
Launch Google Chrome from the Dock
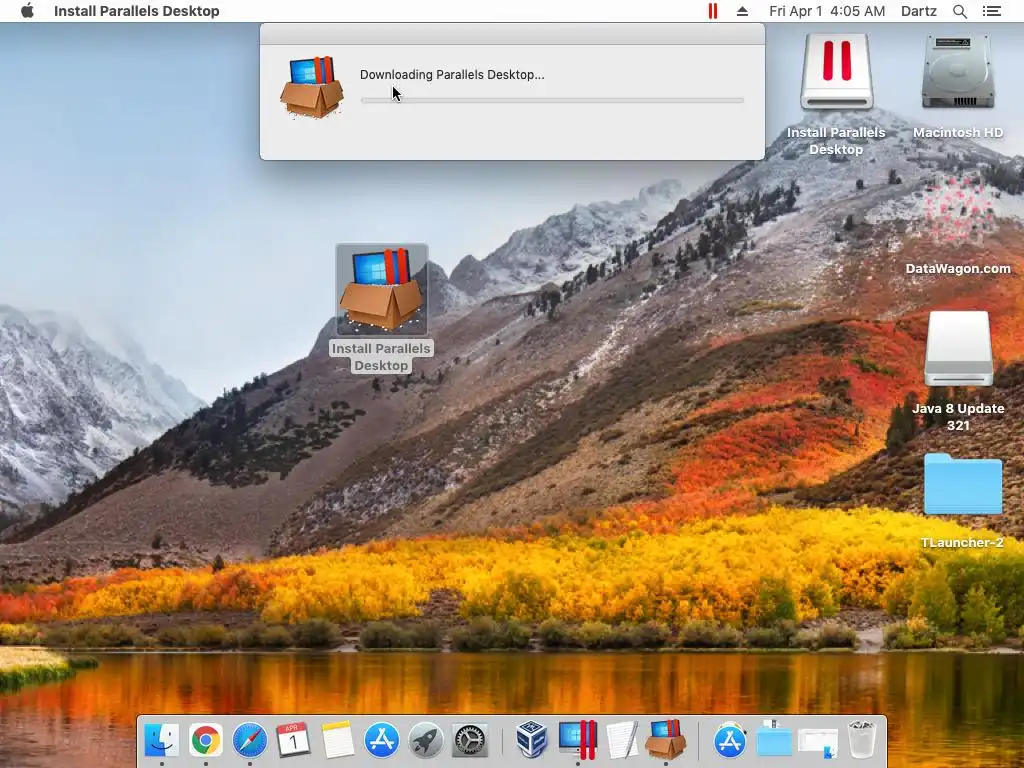coord(206,740)
